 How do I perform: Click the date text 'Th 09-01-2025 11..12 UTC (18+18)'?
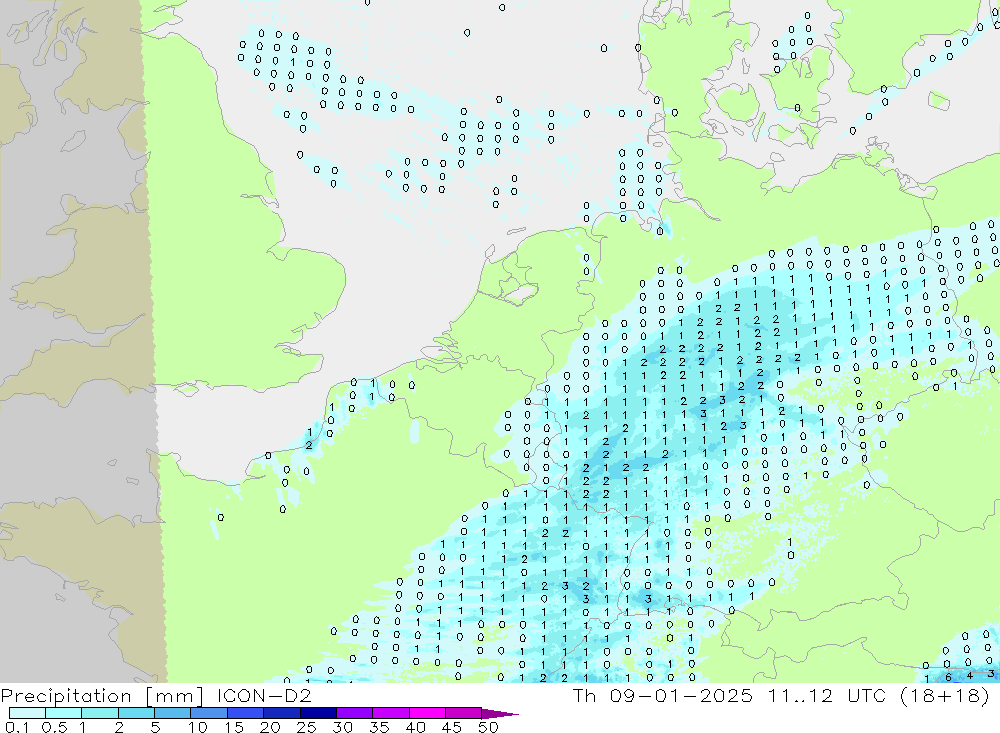pyautogui.click(x=781, y=695)
